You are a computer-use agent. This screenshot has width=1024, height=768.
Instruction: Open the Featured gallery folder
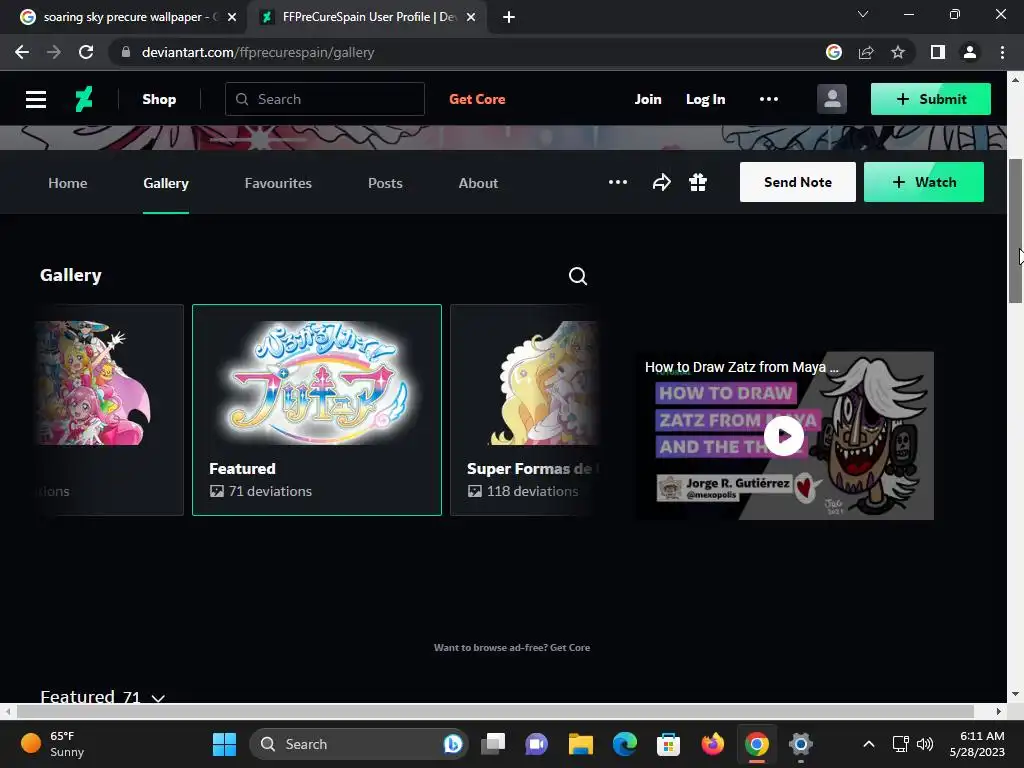click(317, 410)
